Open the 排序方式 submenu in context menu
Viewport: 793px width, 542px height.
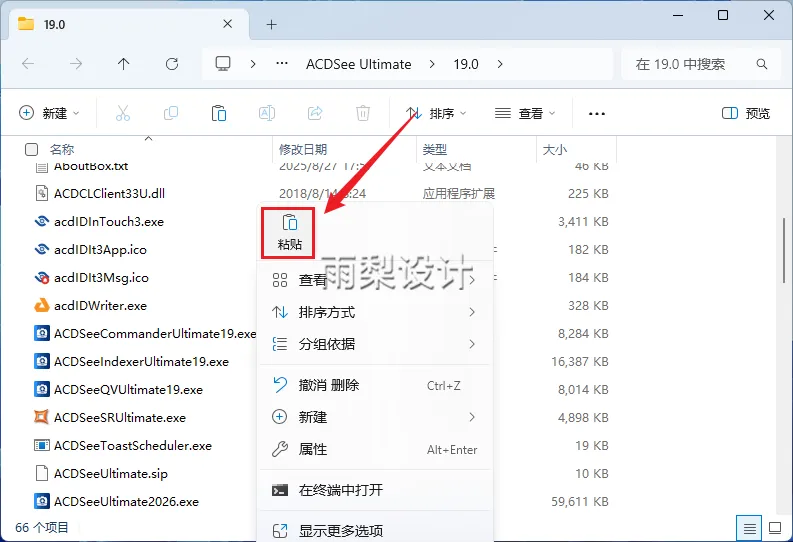(x=374, y=312)
